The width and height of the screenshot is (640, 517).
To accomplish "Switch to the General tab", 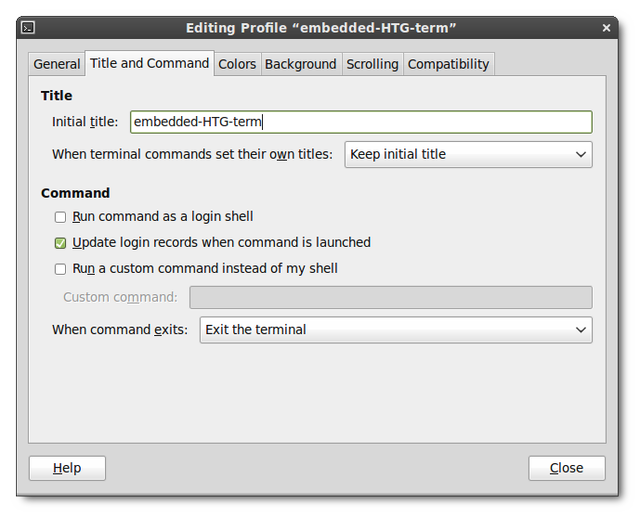I will tap(57, 64).
